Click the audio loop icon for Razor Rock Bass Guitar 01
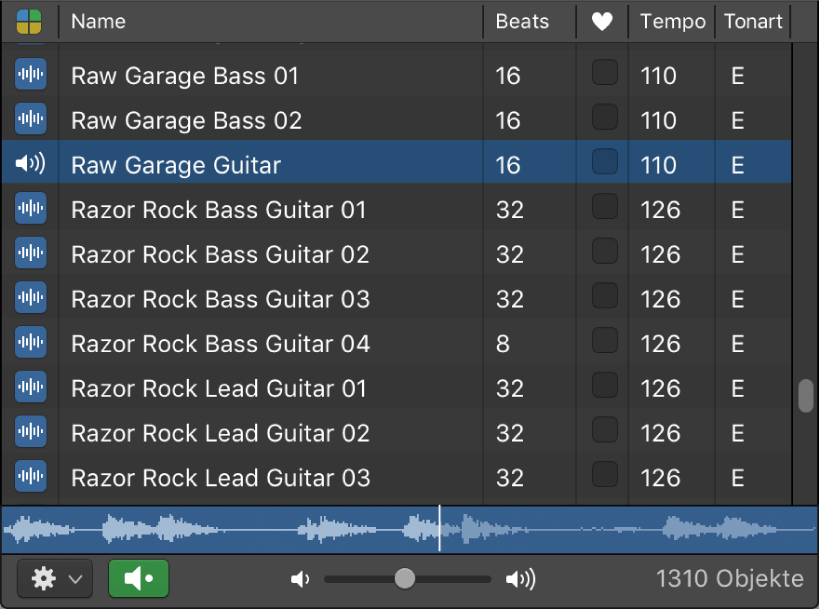Image resolution: width=819 pixels, height=609 pixels. point(31,209)
